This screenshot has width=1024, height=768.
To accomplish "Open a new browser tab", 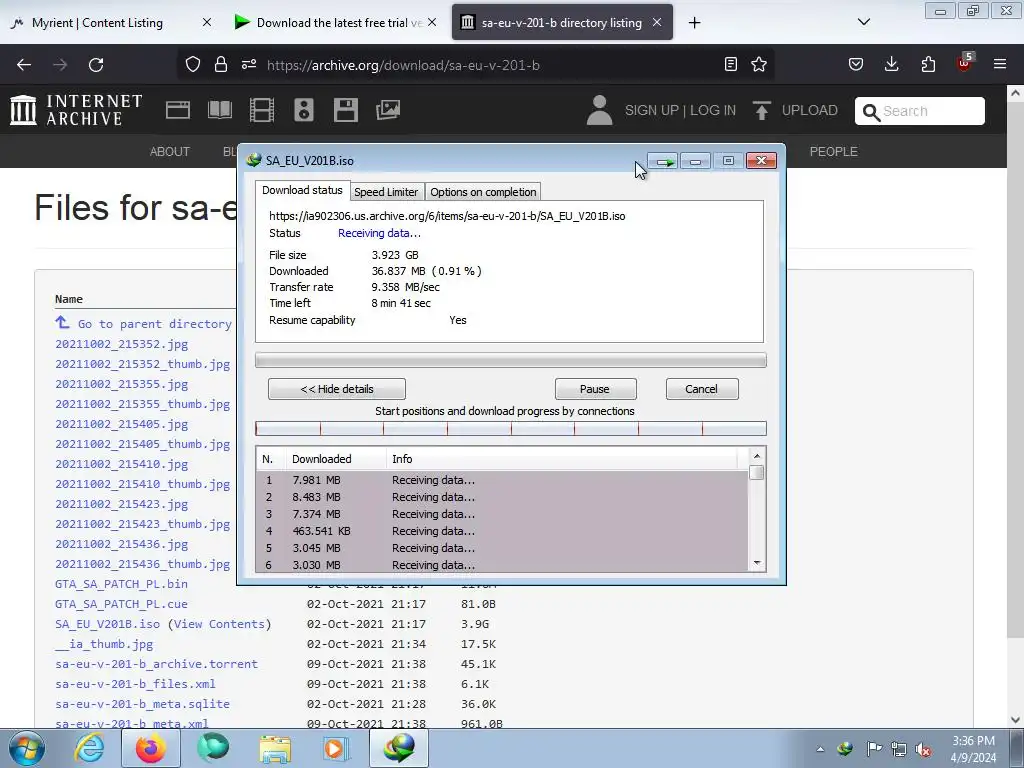I will 694,23.
